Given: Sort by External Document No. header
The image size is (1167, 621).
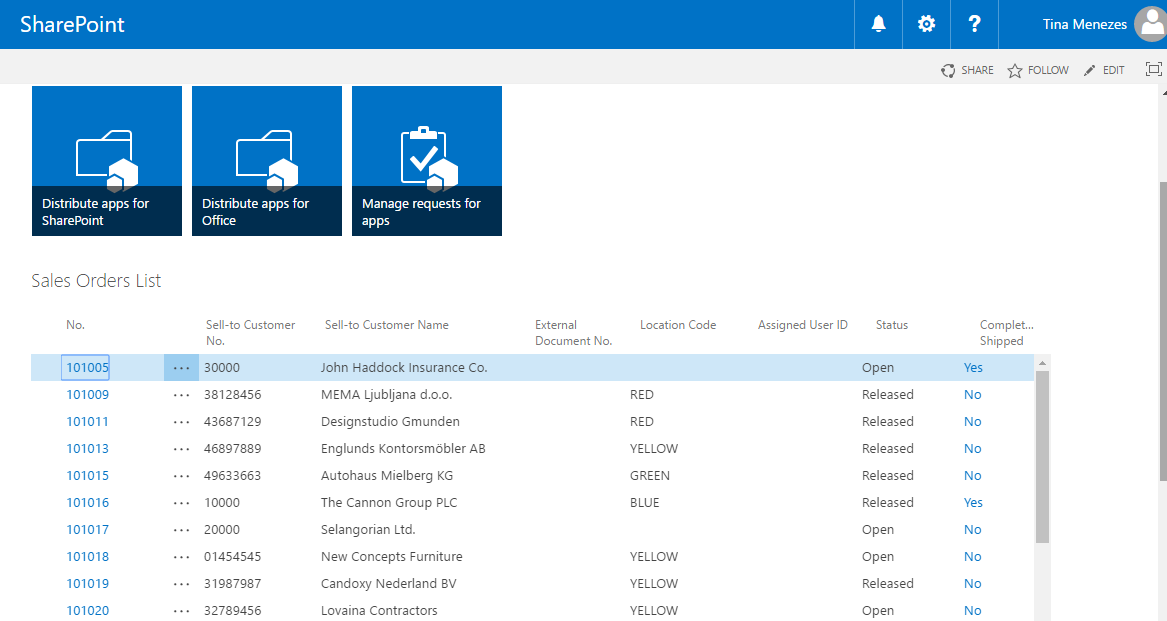Looking at the screenshot, I should (573, 333).
